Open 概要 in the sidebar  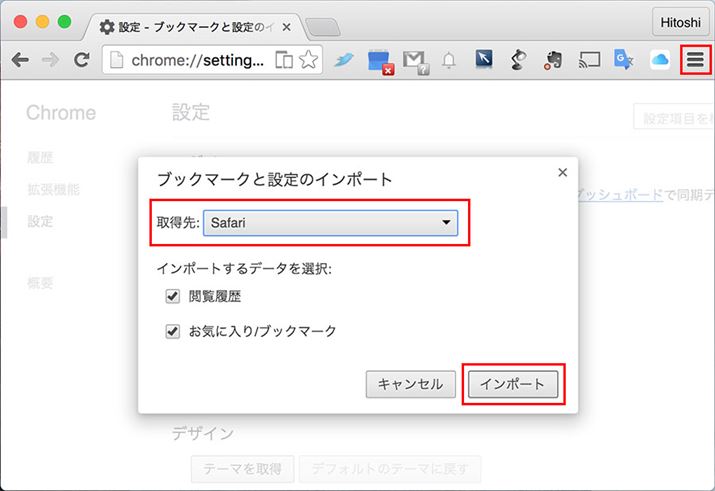point(40,283)
